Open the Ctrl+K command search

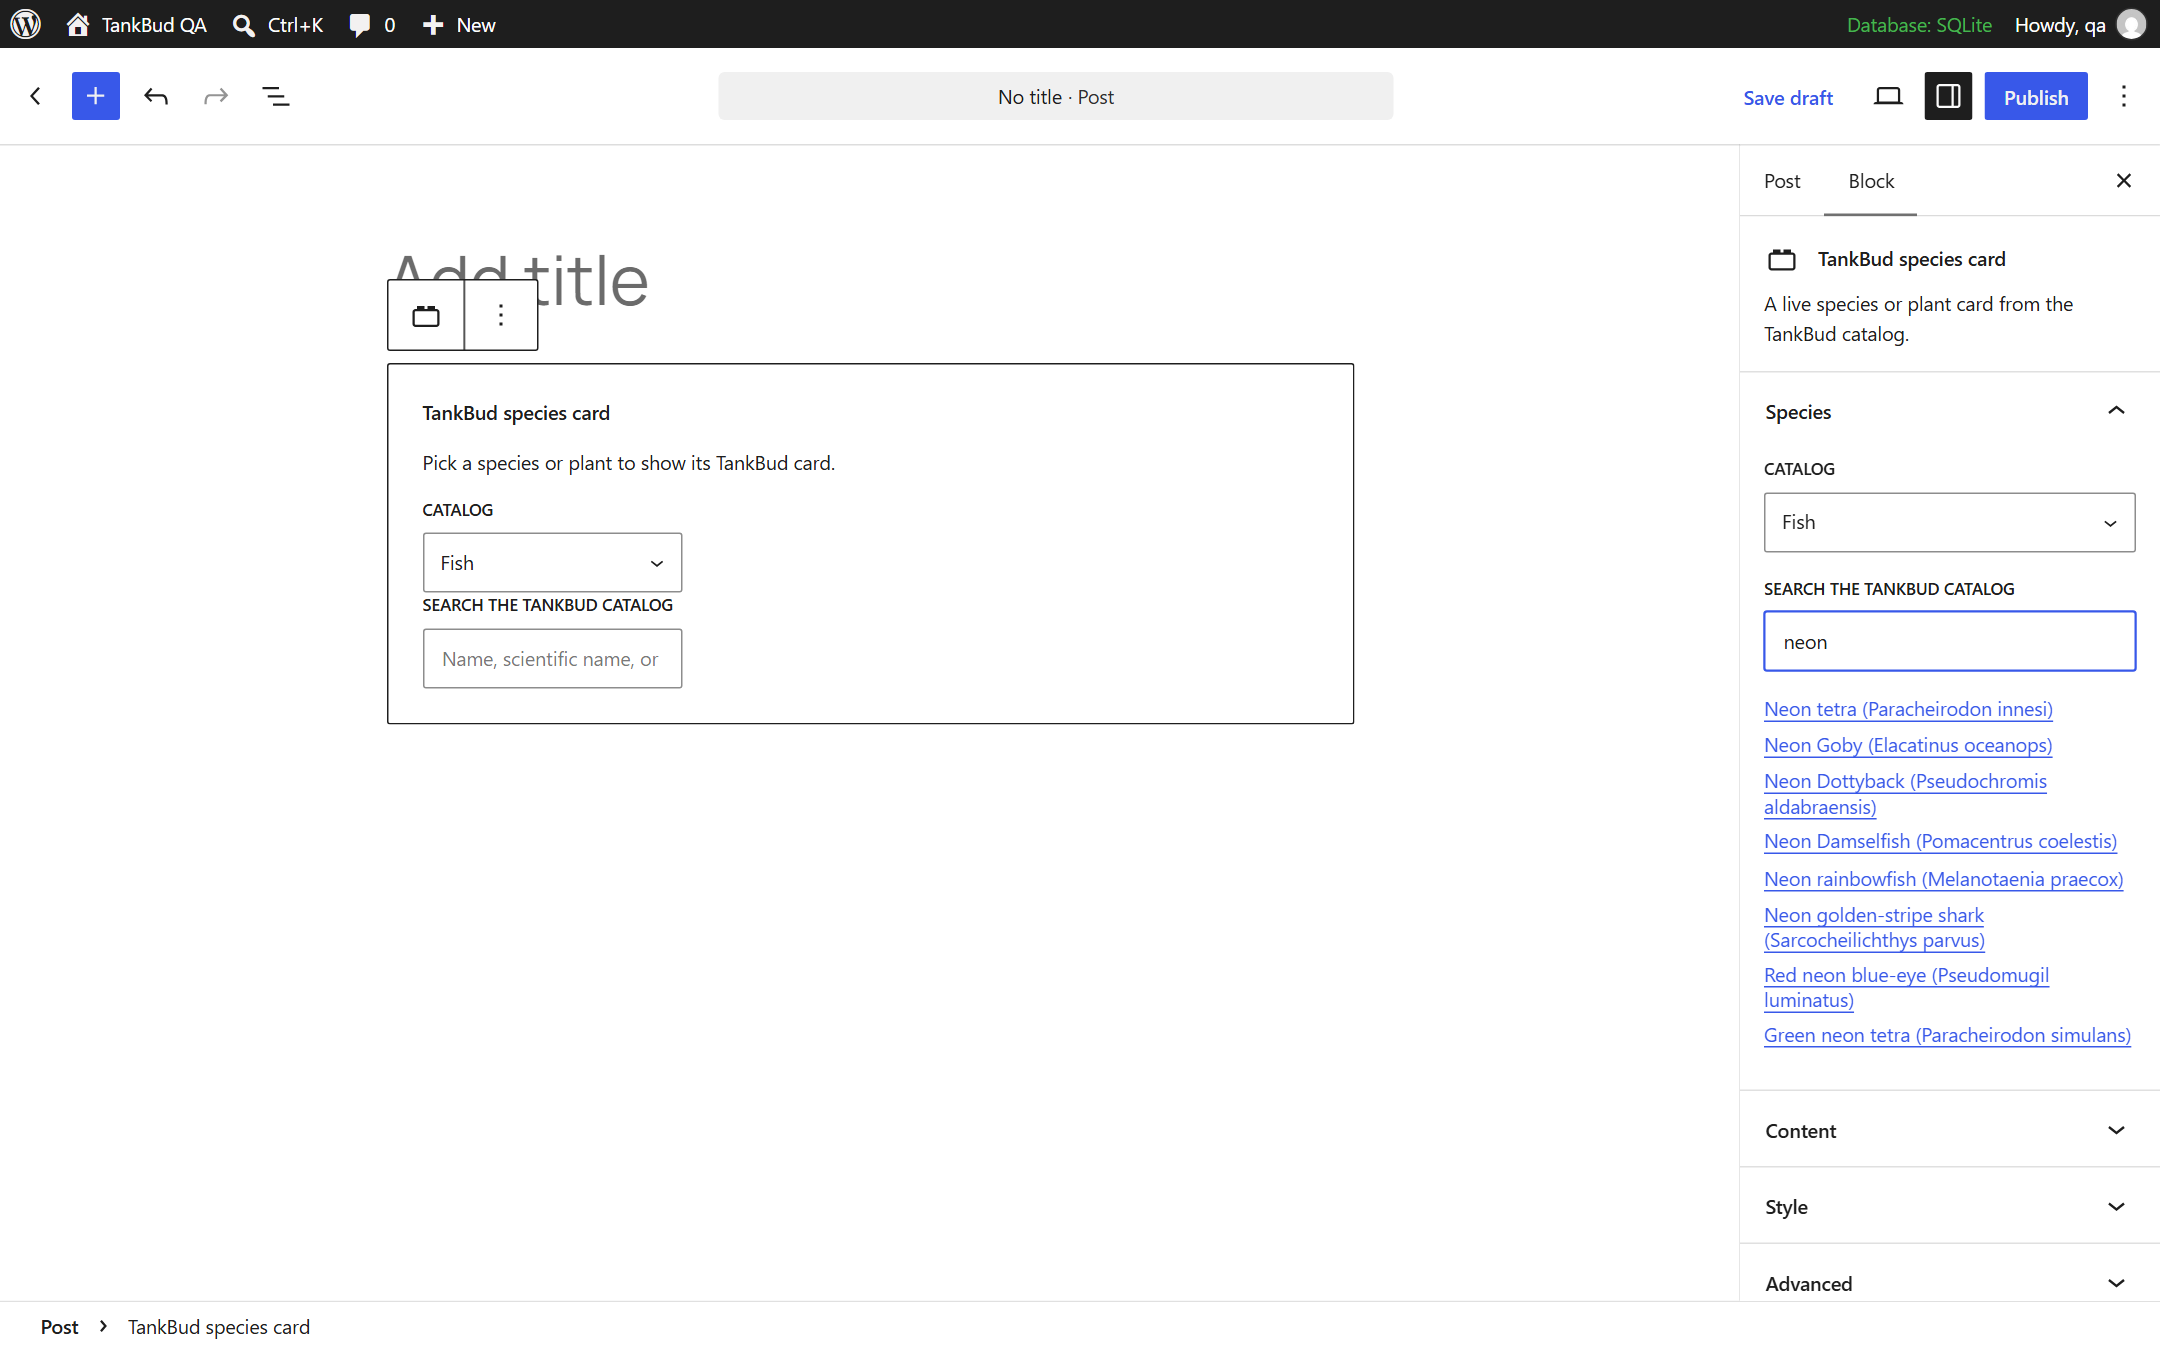278,24
